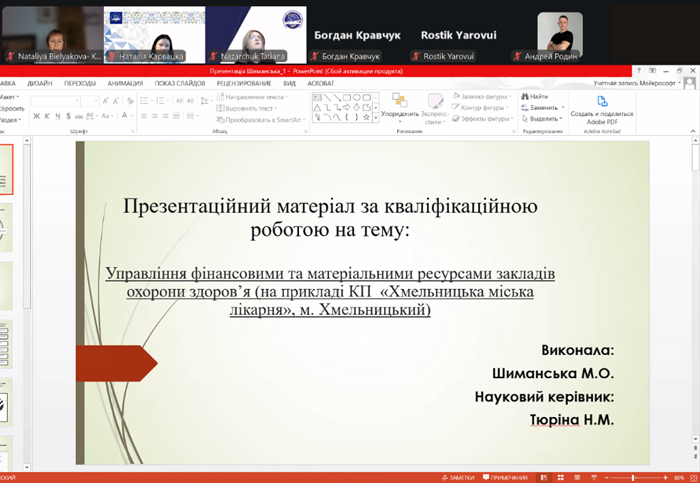Click the Notes (ЗАМЕТКИ) button

pyautogui.click(x=456, y=478)
